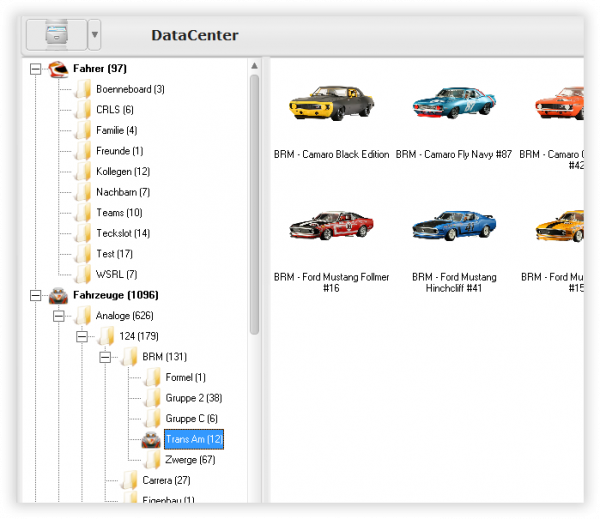Select 124 (179) scale category
The height and width of the screenshot is (519, 600).
139,336
